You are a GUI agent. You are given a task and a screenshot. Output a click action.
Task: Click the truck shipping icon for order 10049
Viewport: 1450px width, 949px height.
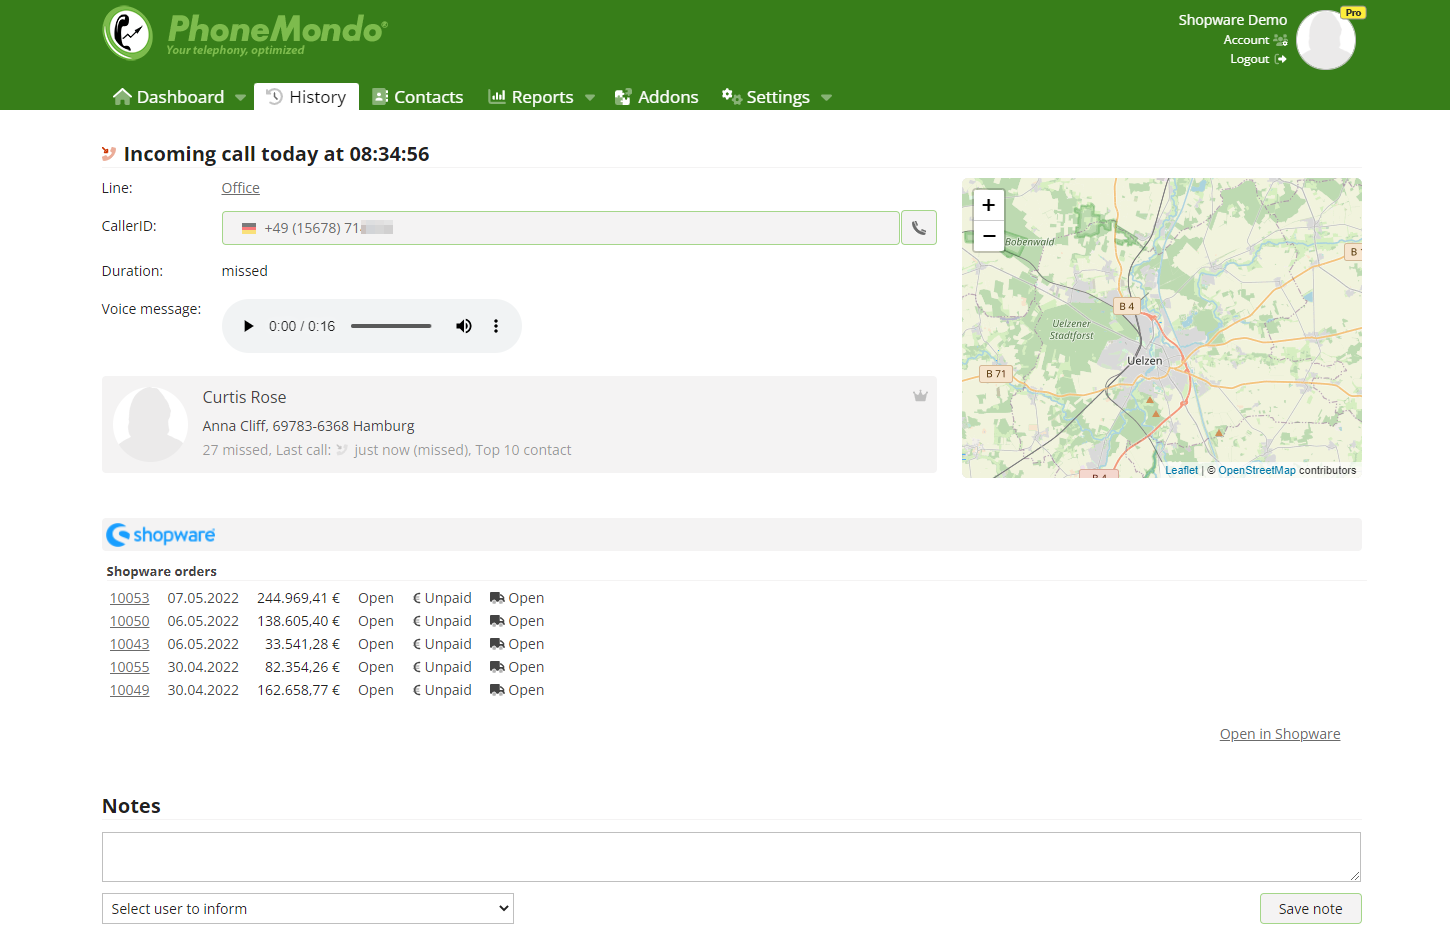[x=497, y=690]
